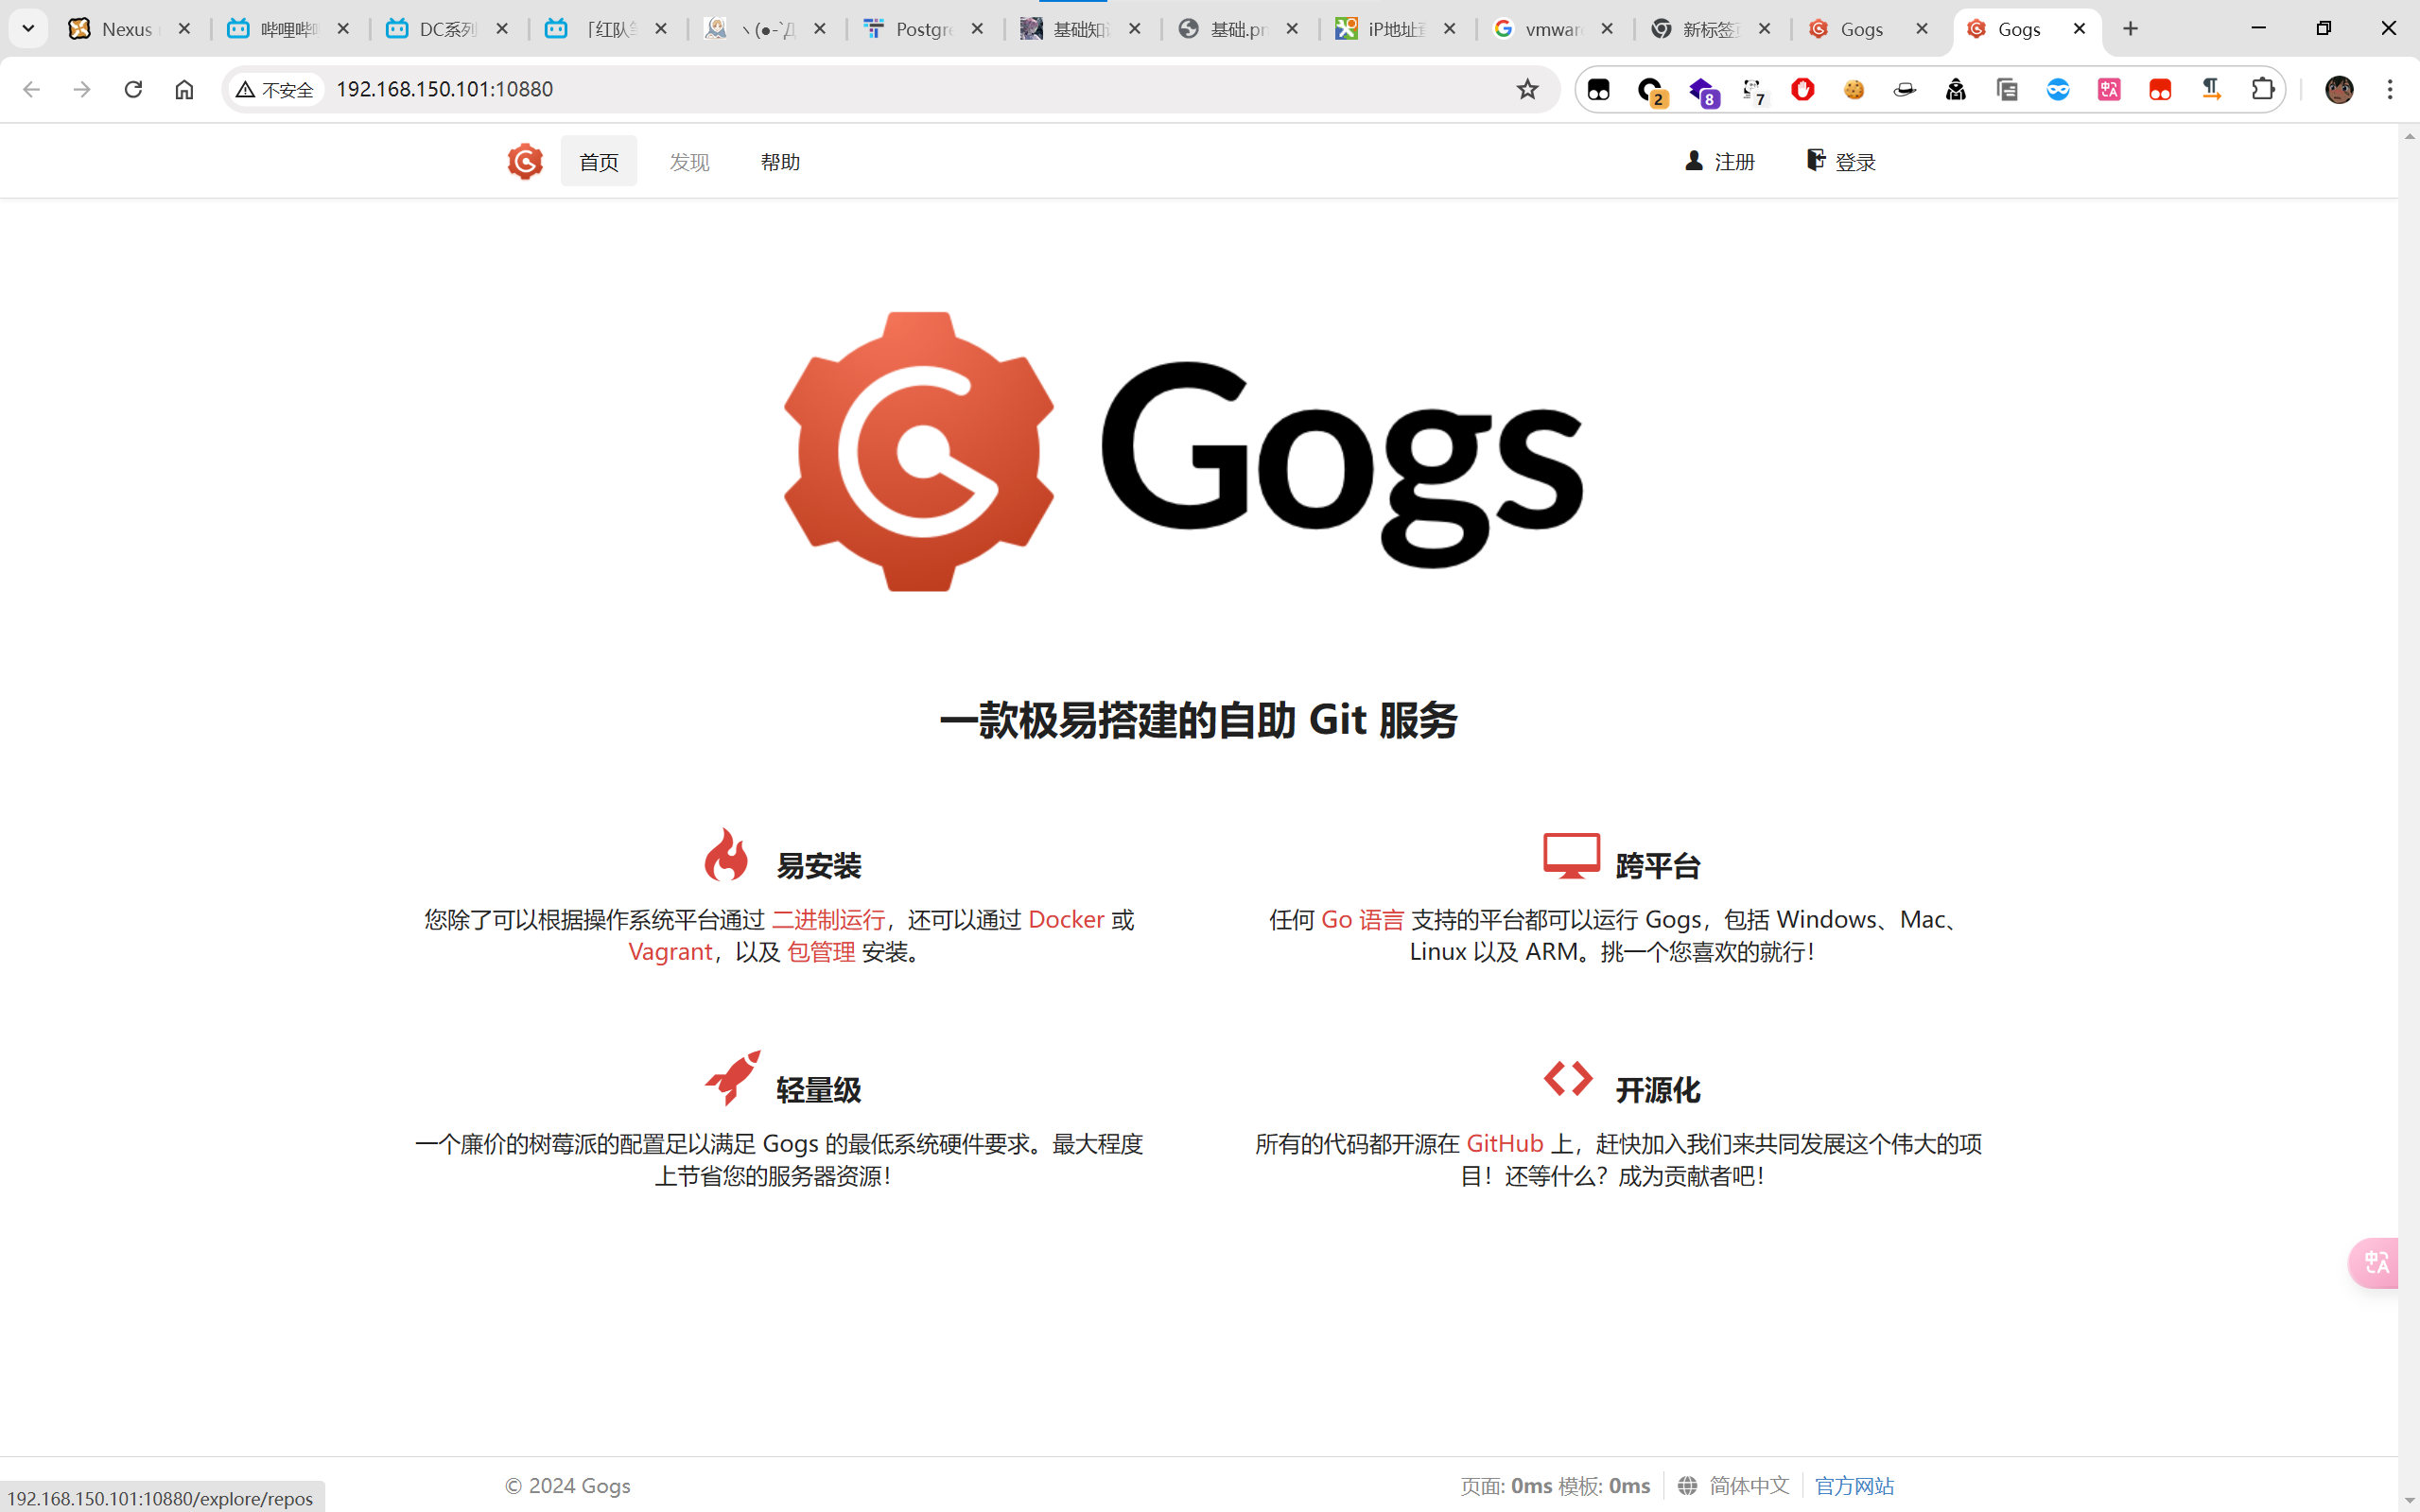Close the Postgre tab
This screenshot has height=1512, width=2420.
(977, 29)
